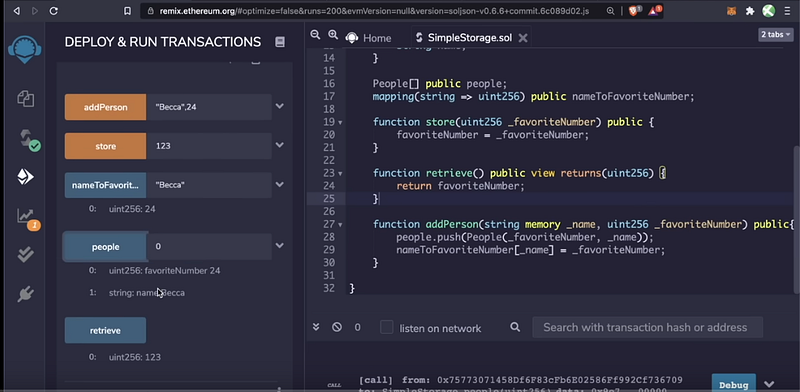Click the DEPLOY & RUN TRANSACTIONS title
This screenshot has height=392, width=800.
163,42
